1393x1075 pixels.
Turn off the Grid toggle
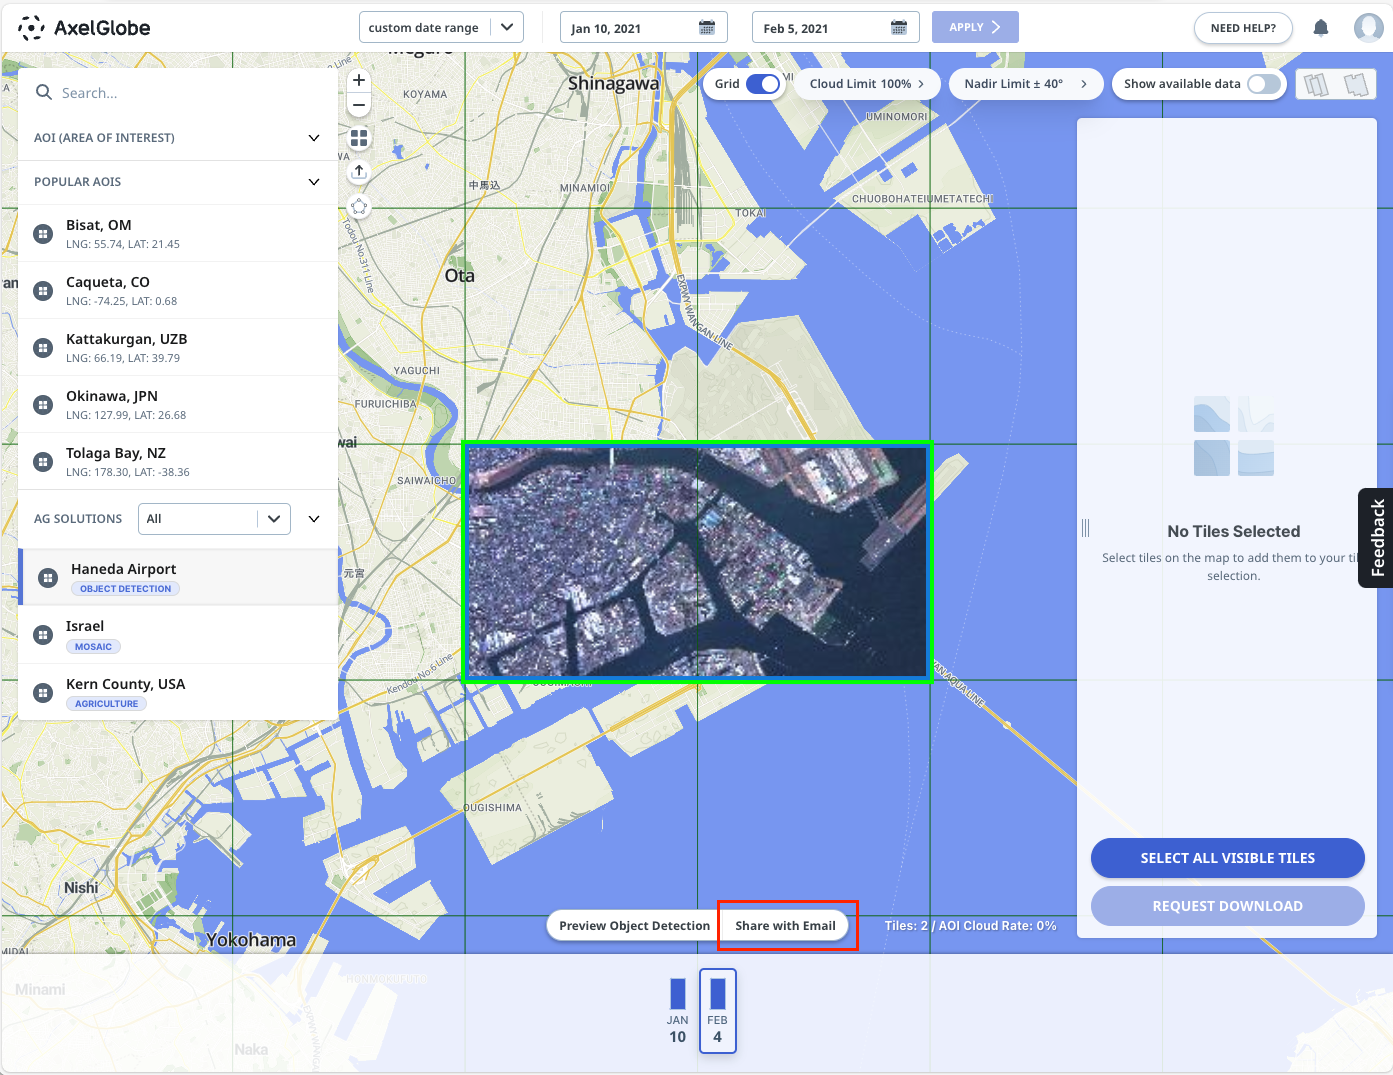click(x=762, y=84)
